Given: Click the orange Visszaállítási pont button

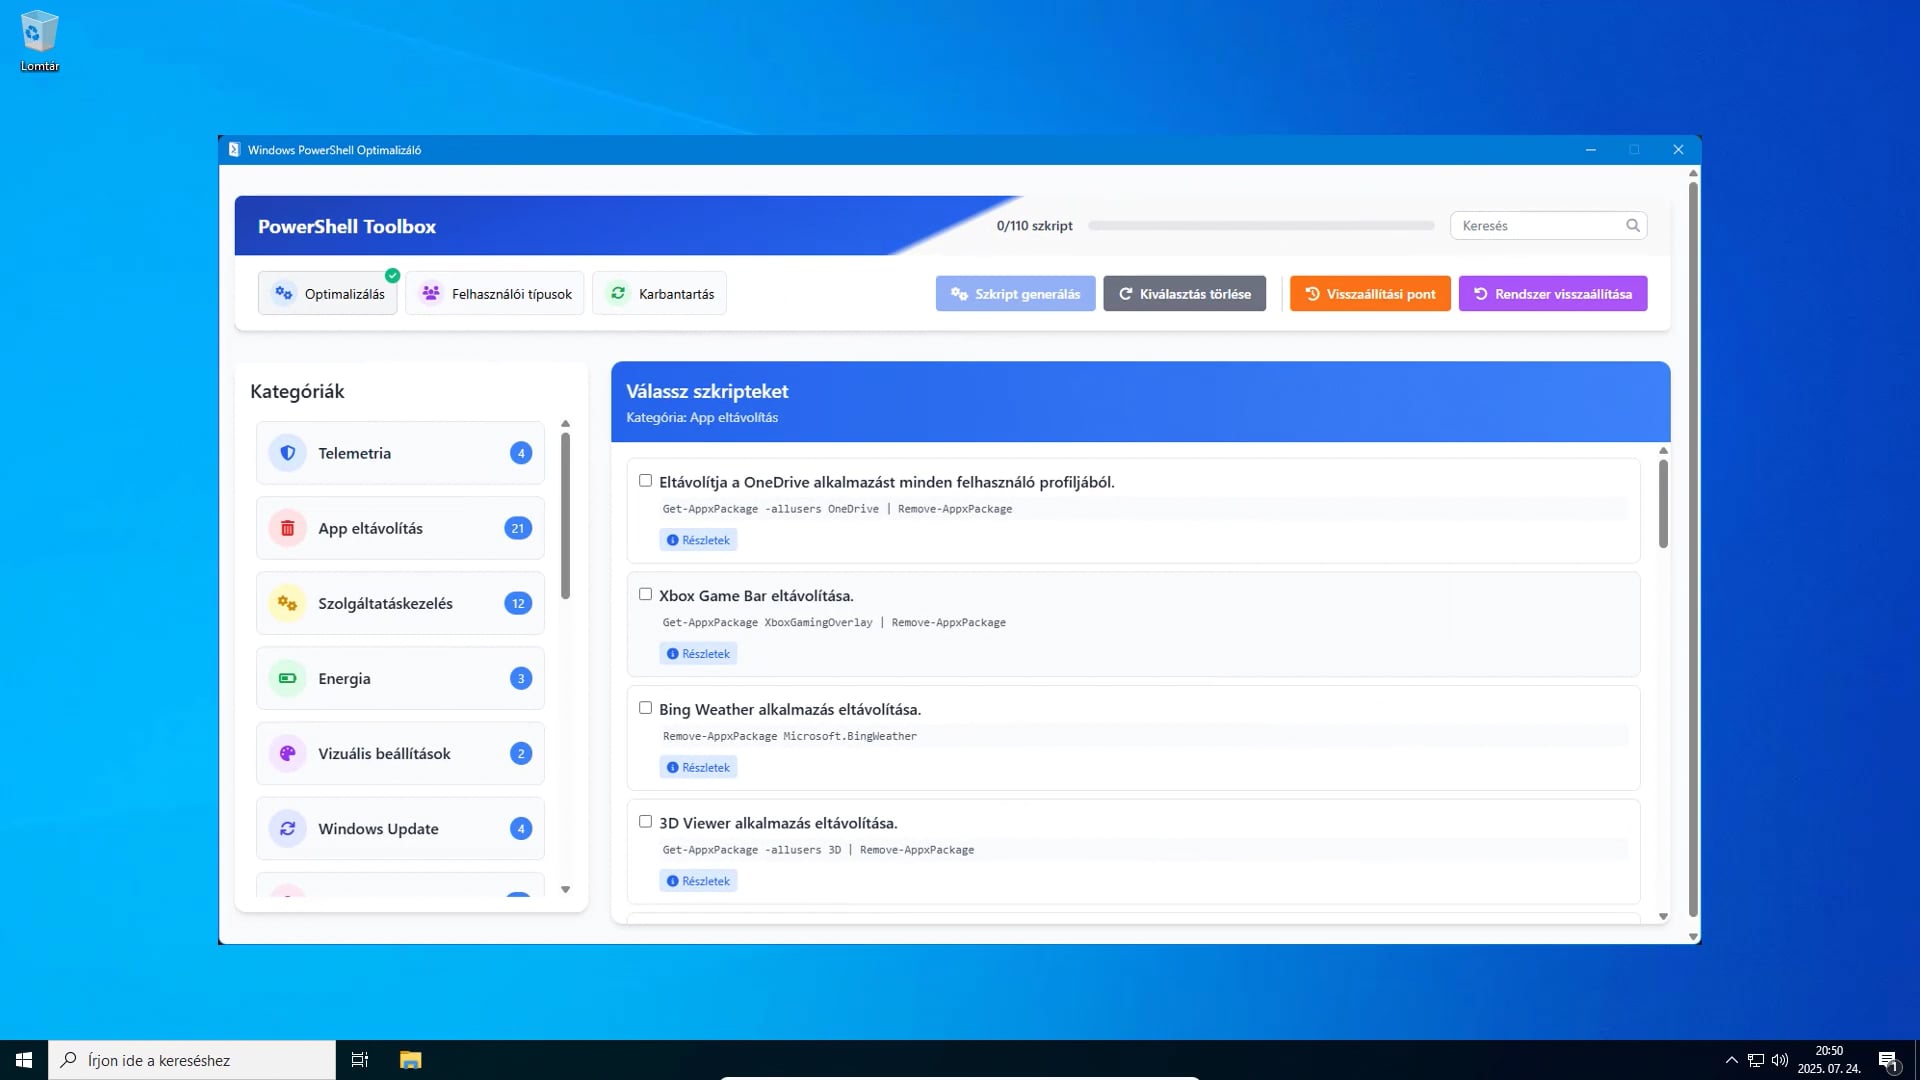Looking at the screenshot, I should click(1369, 294).
